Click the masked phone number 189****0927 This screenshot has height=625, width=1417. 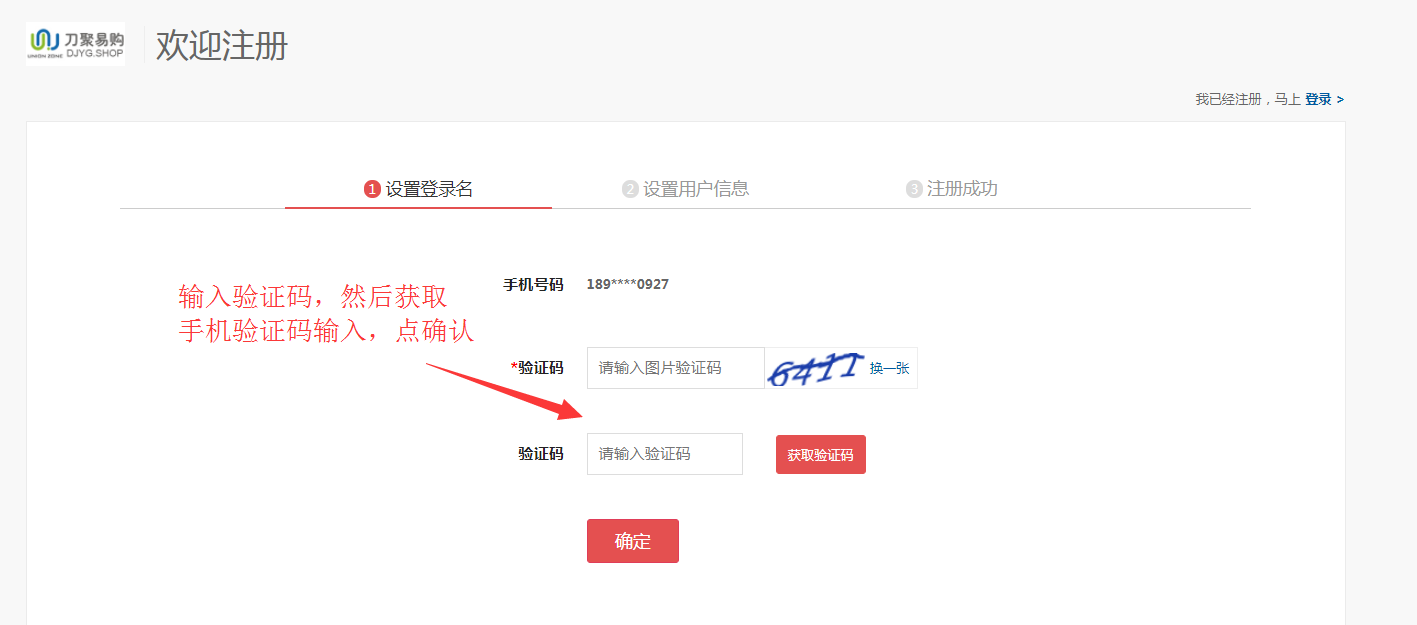coord(628,284)
